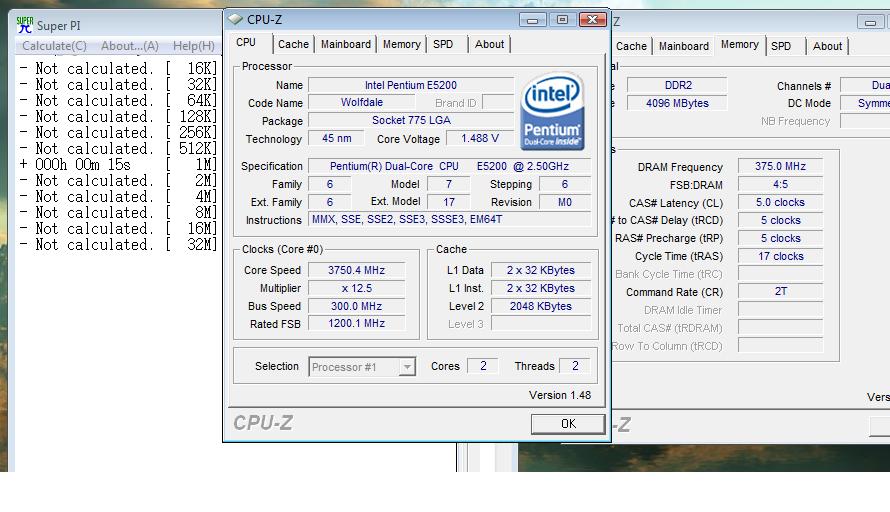This screenshot has width=890, height=512.
Task: Minimize the front CPU-Z window
Action: click(x=532, y=20)
